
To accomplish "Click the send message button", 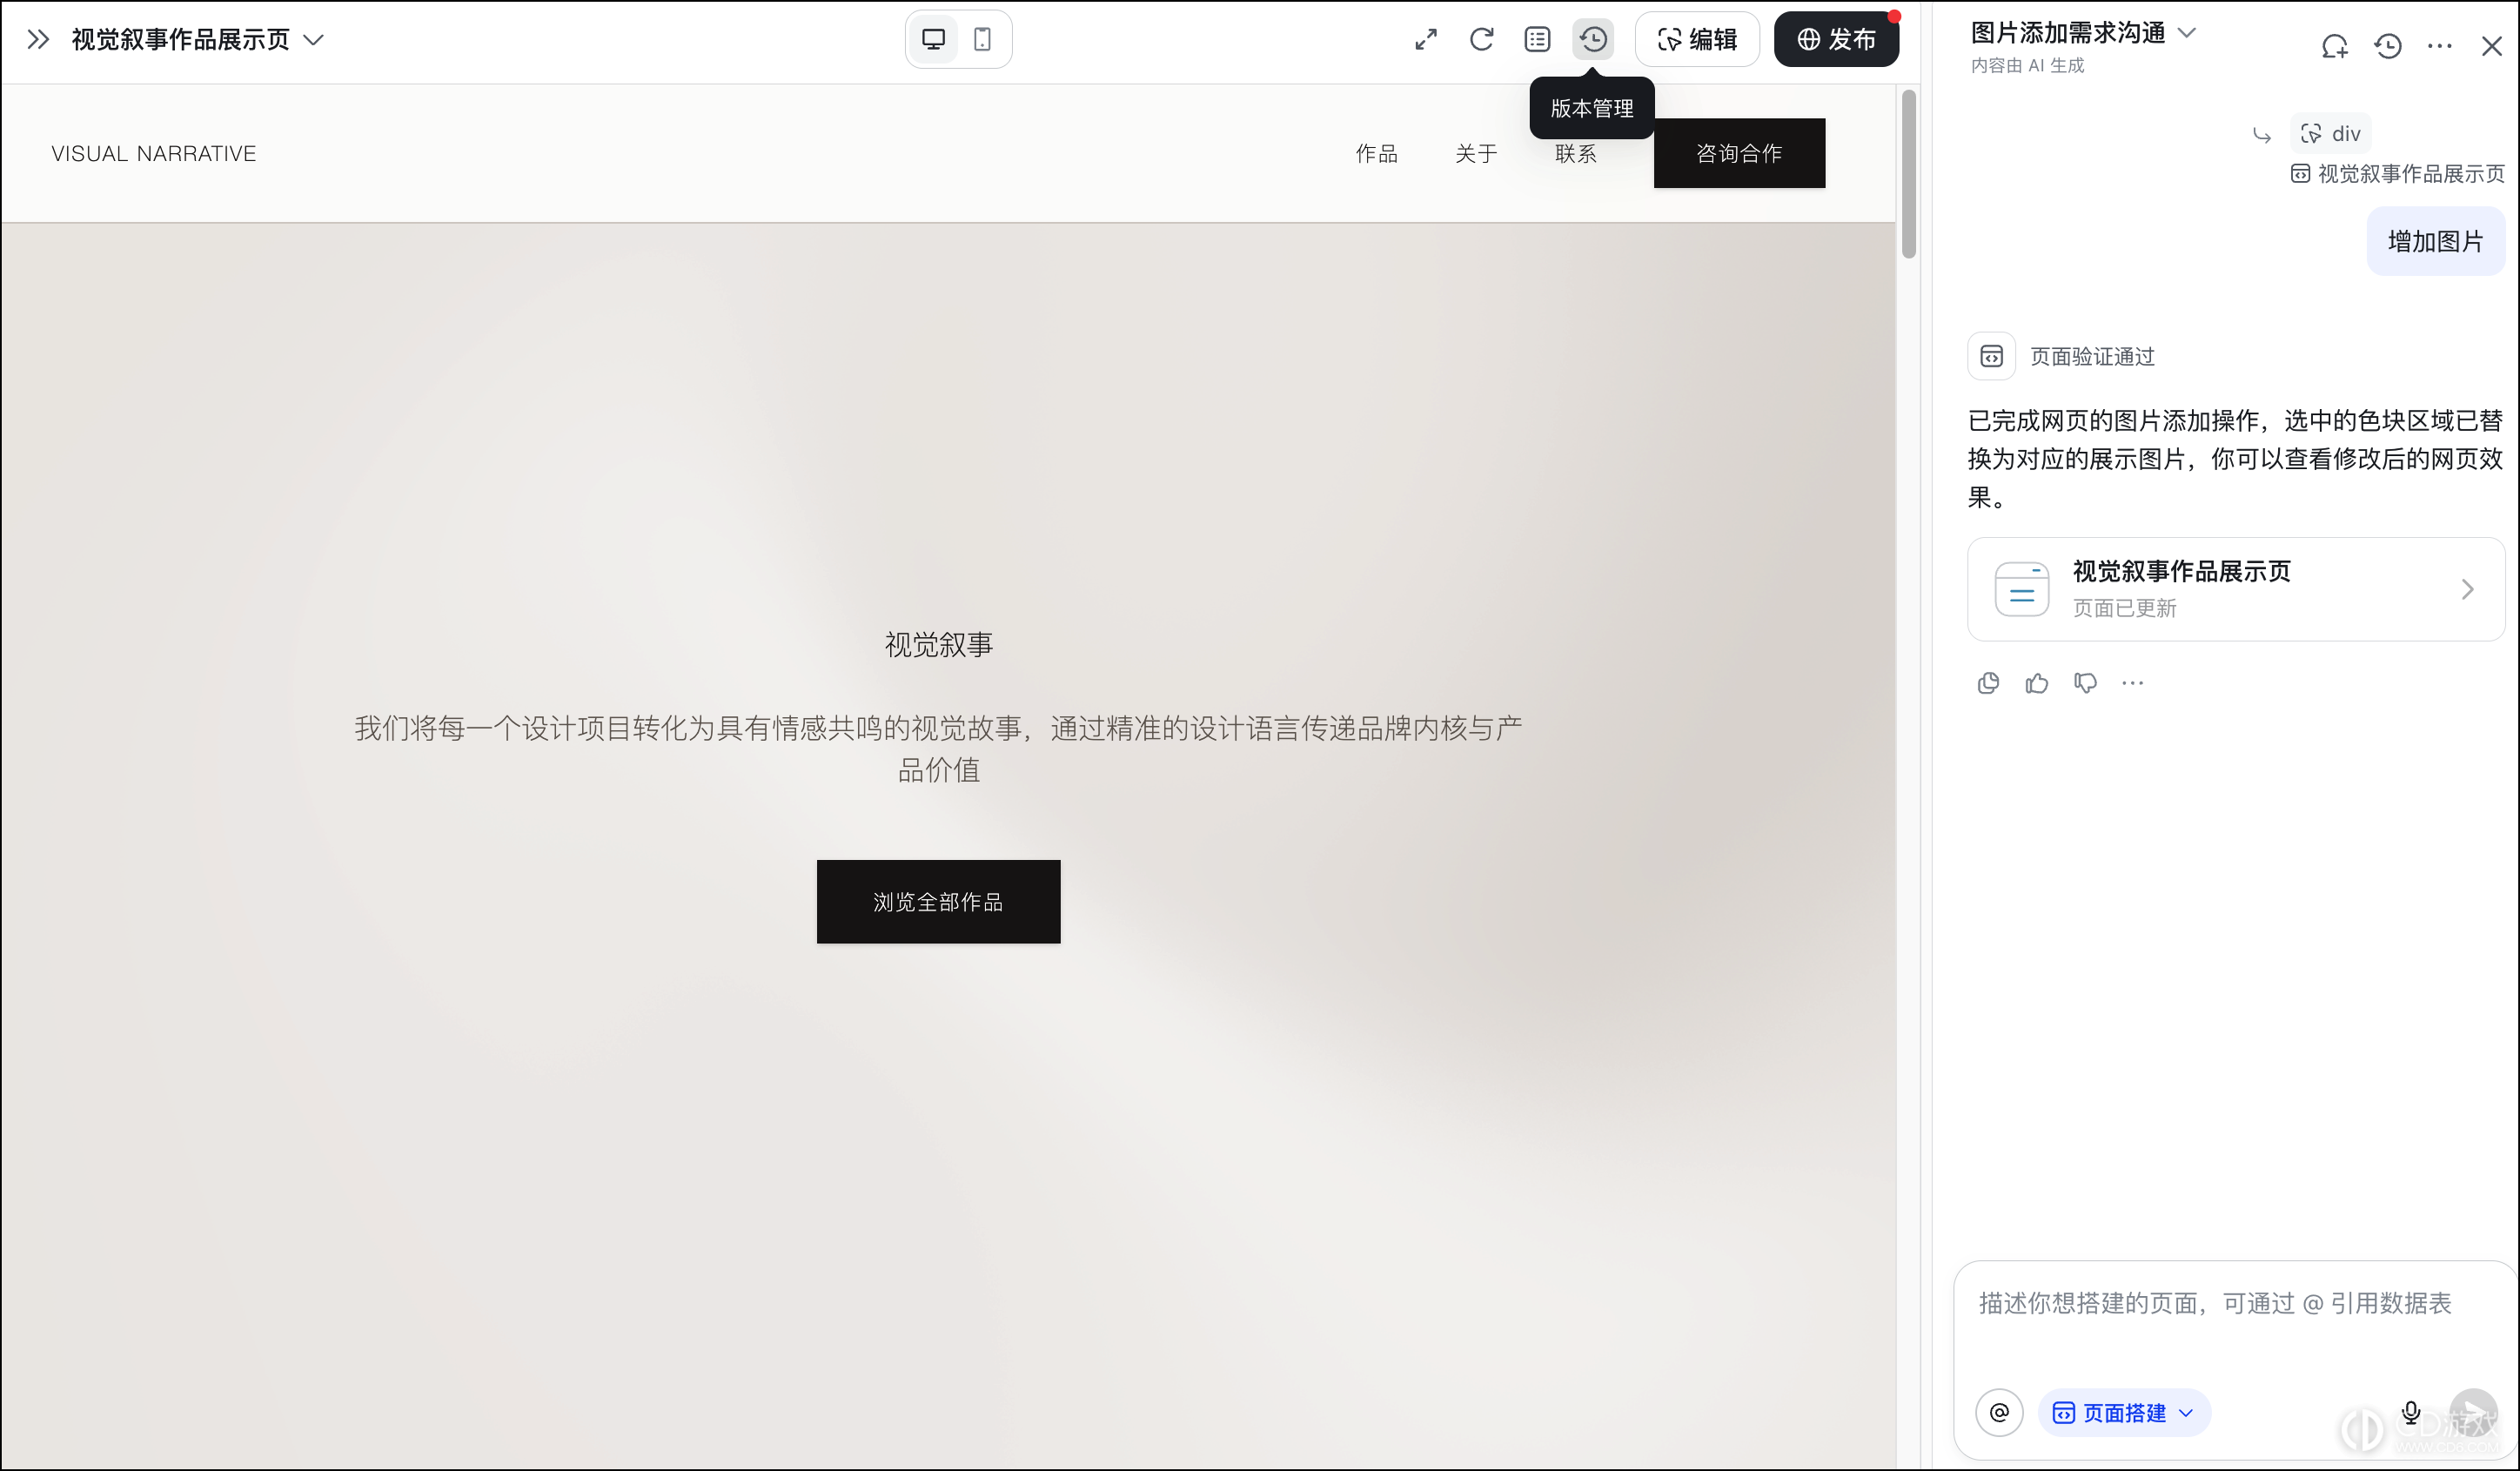I will coord(2474,1413).
